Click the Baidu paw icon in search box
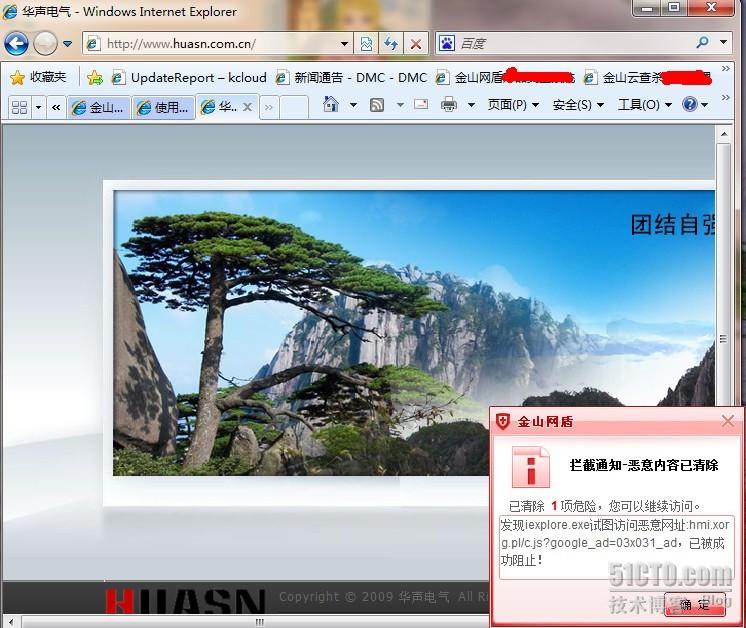 pyautogui.click(x=446, y=43)
